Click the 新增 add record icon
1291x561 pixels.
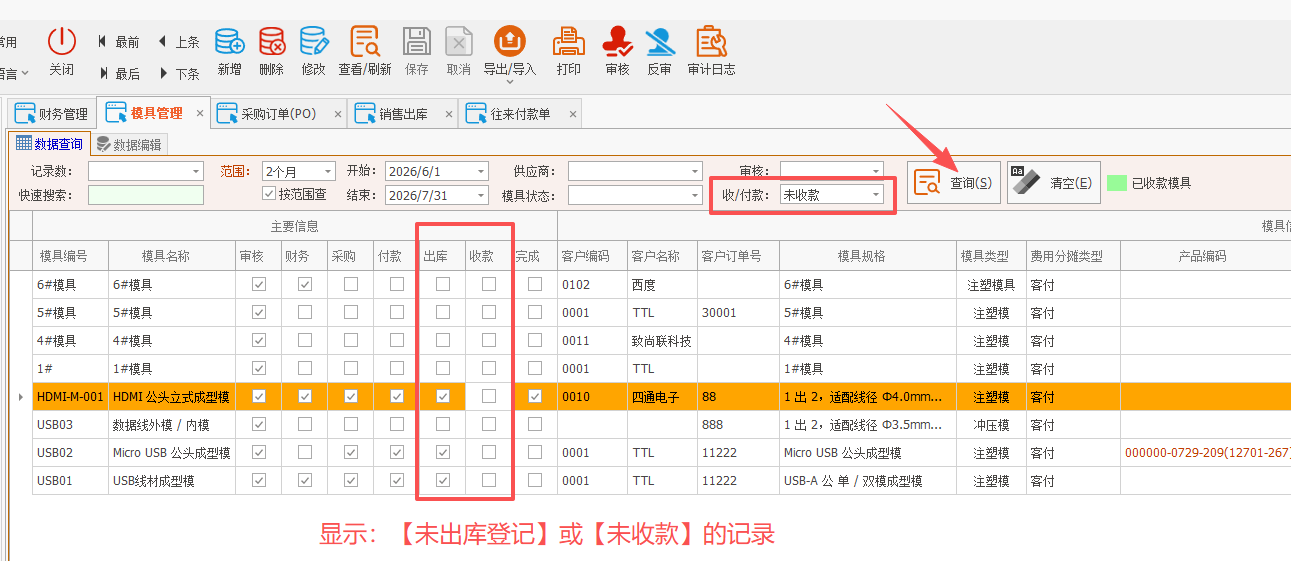(x=229, y=42)
